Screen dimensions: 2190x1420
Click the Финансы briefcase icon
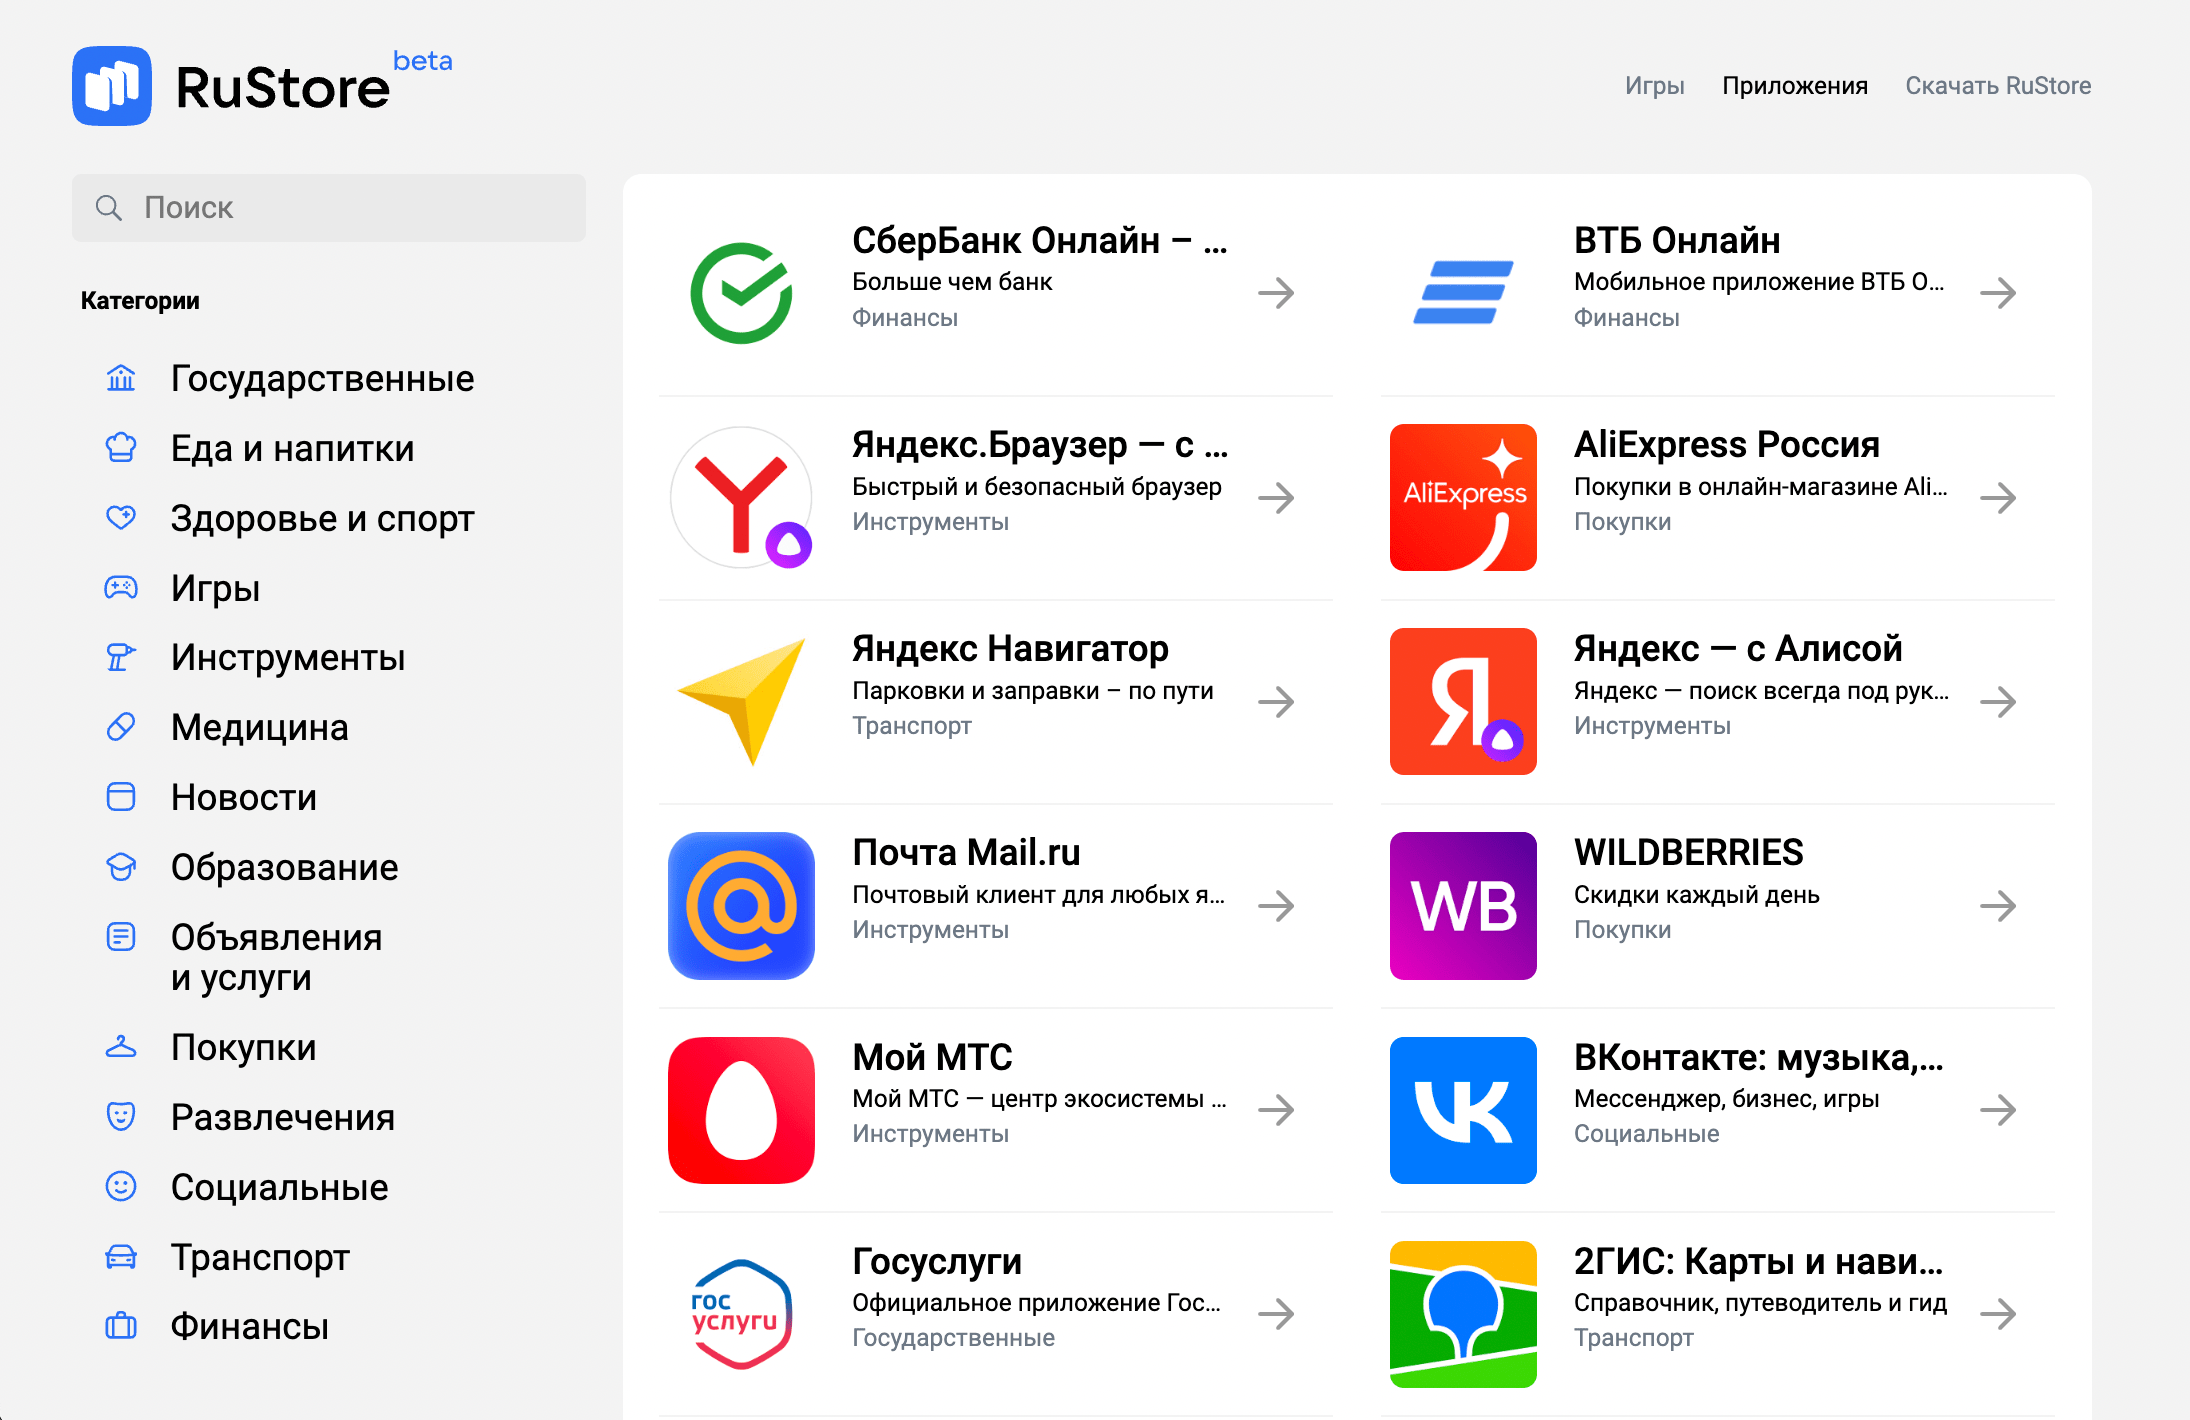coord(121,1326)
